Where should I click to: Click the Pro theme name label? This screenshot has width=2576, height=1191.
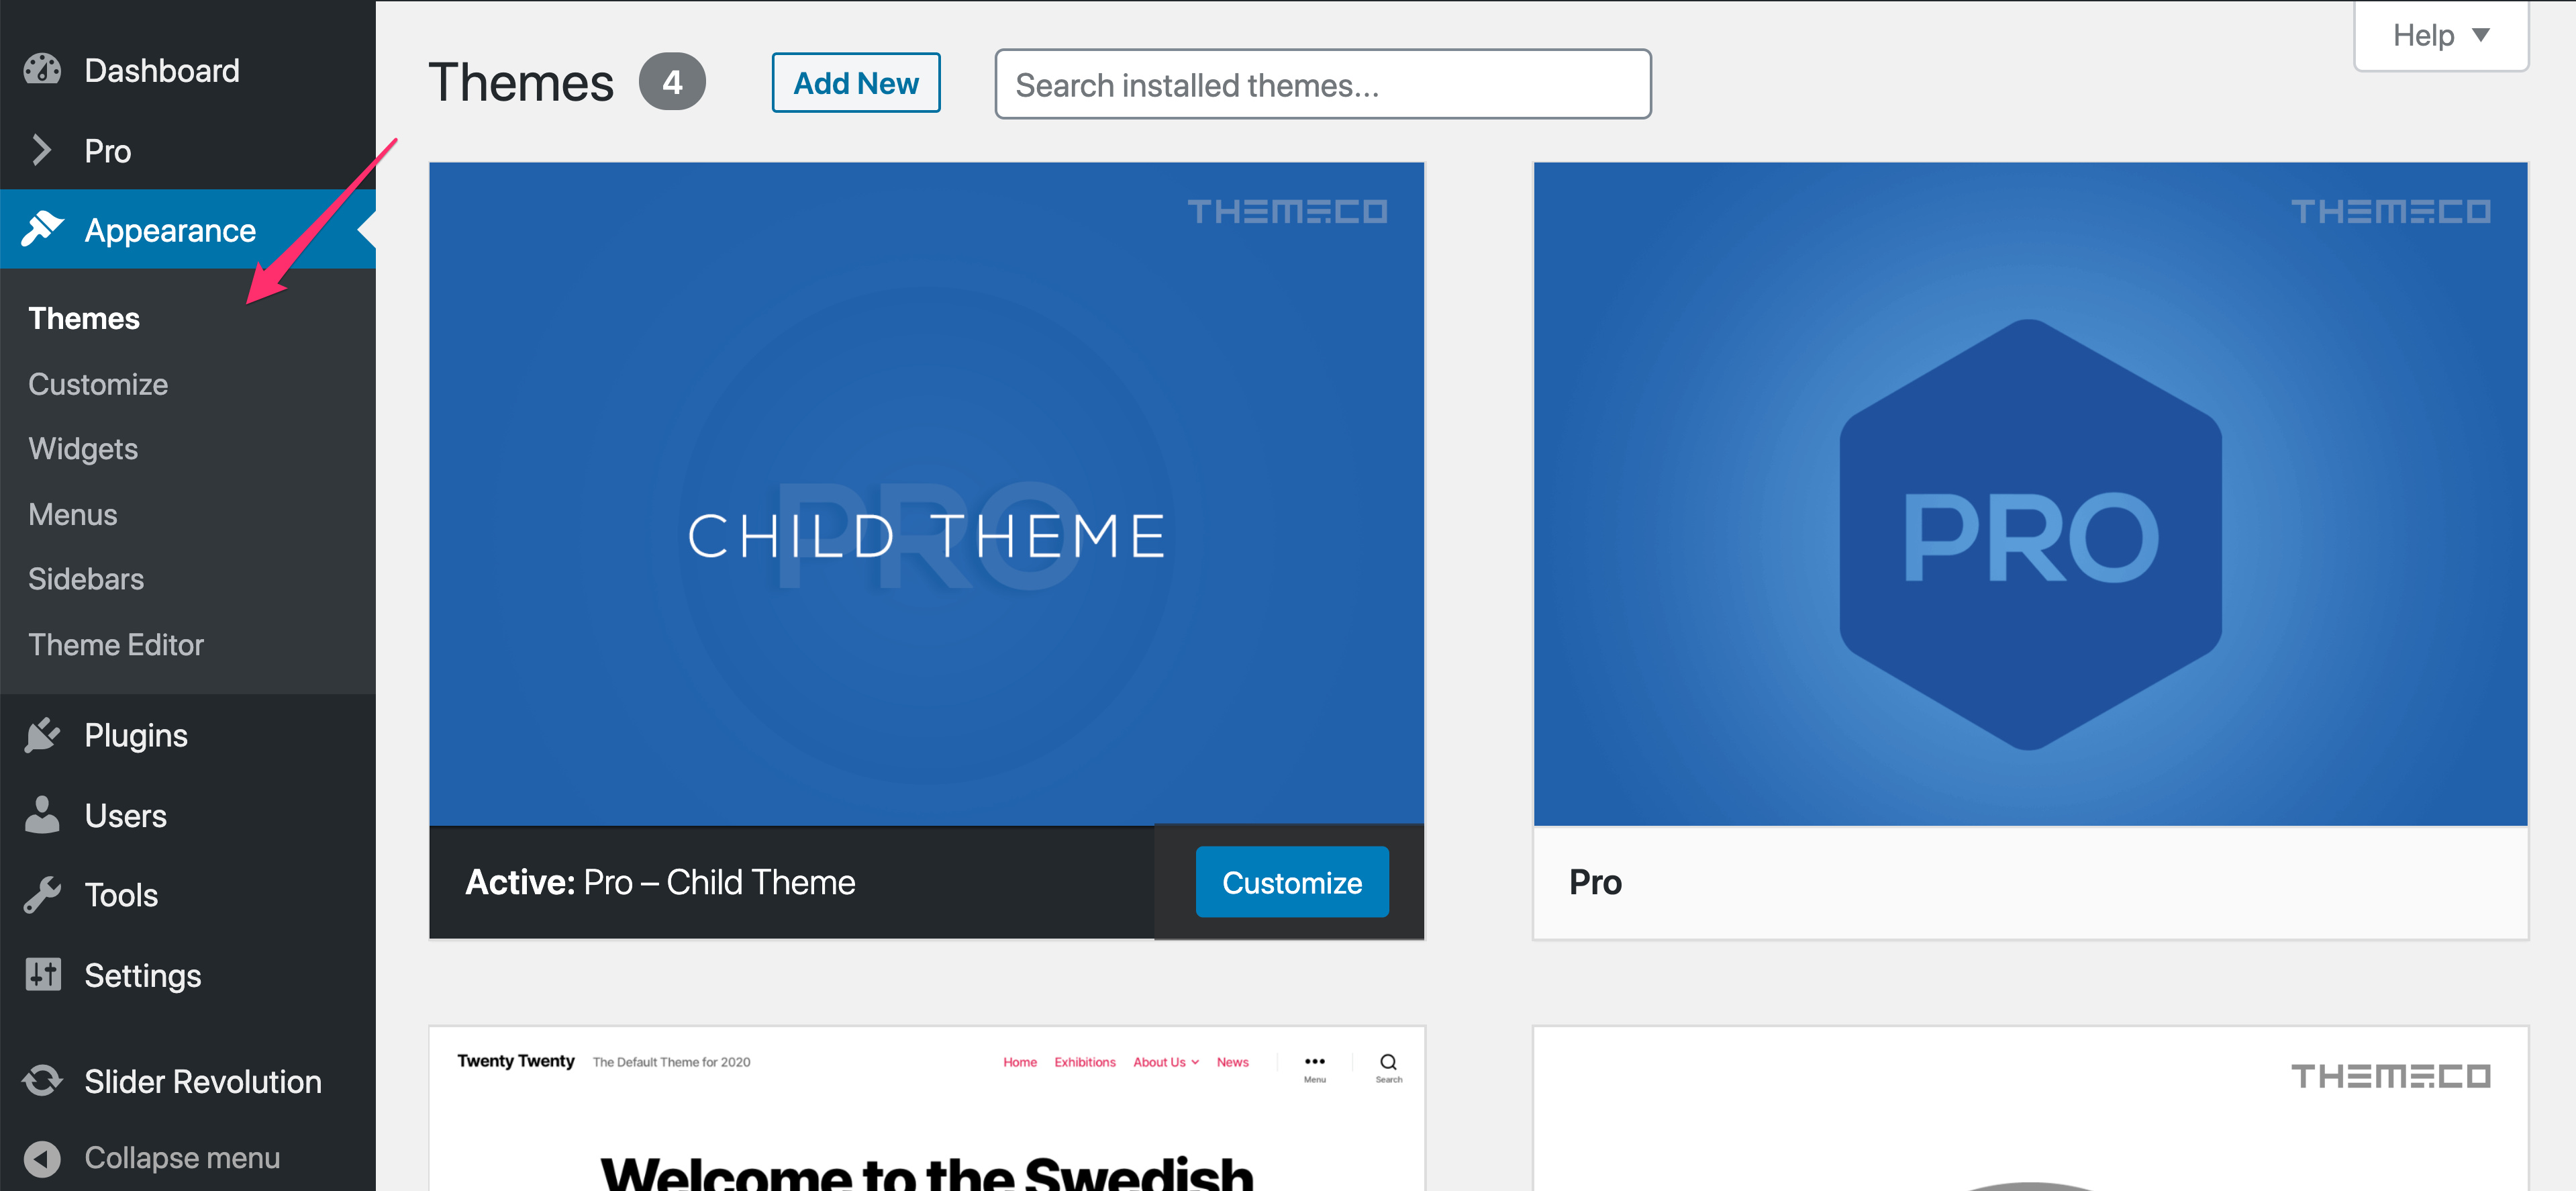tap(1596, 882)
